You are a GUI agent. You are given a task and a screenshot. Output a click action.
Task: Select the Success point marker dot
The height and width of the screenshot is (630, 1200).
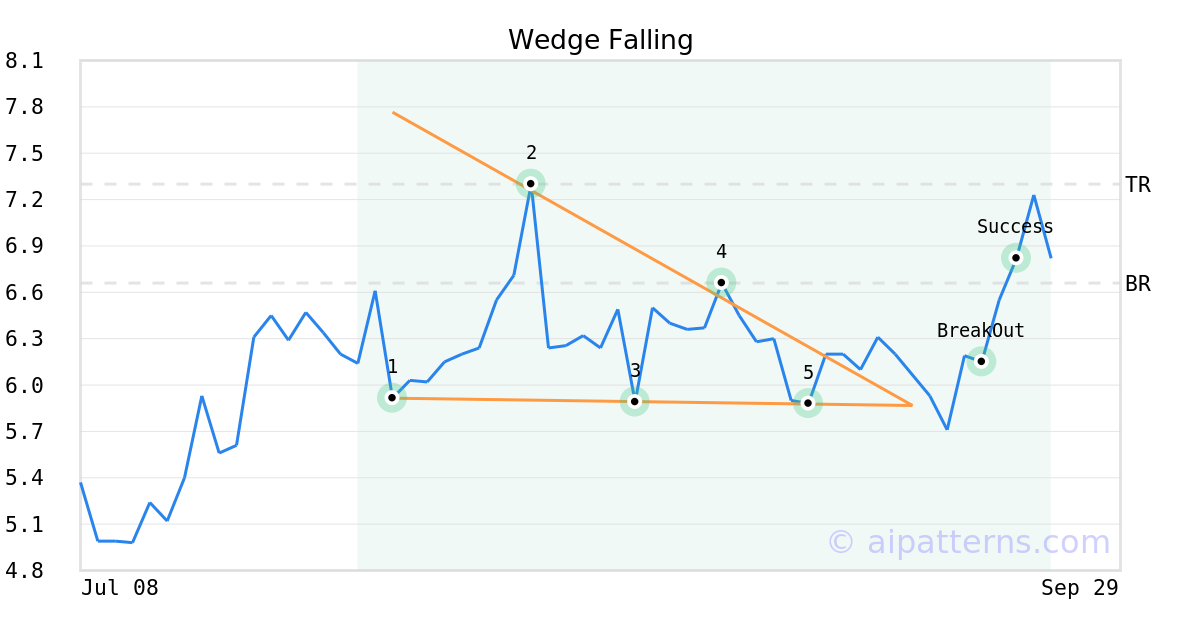pyautogui.click(x=1016, y=258)
